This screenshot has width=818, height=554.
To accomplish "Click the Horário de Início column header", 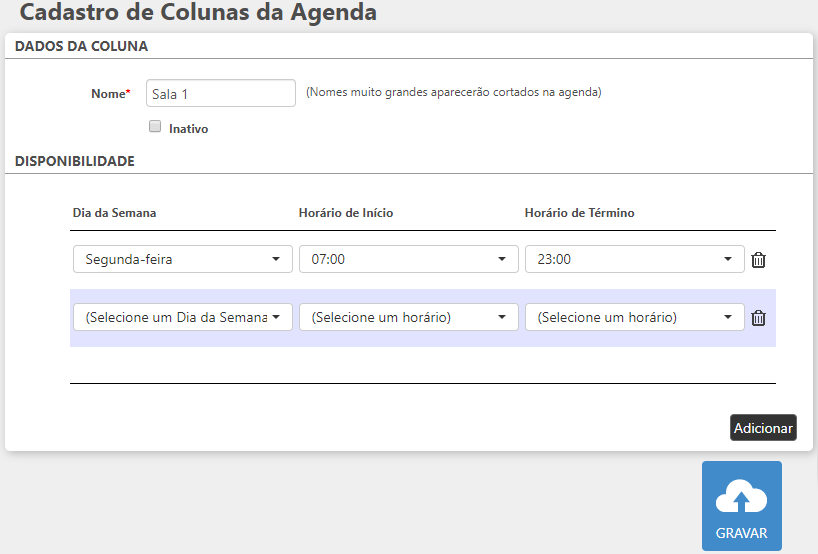I will coord(346,213).
